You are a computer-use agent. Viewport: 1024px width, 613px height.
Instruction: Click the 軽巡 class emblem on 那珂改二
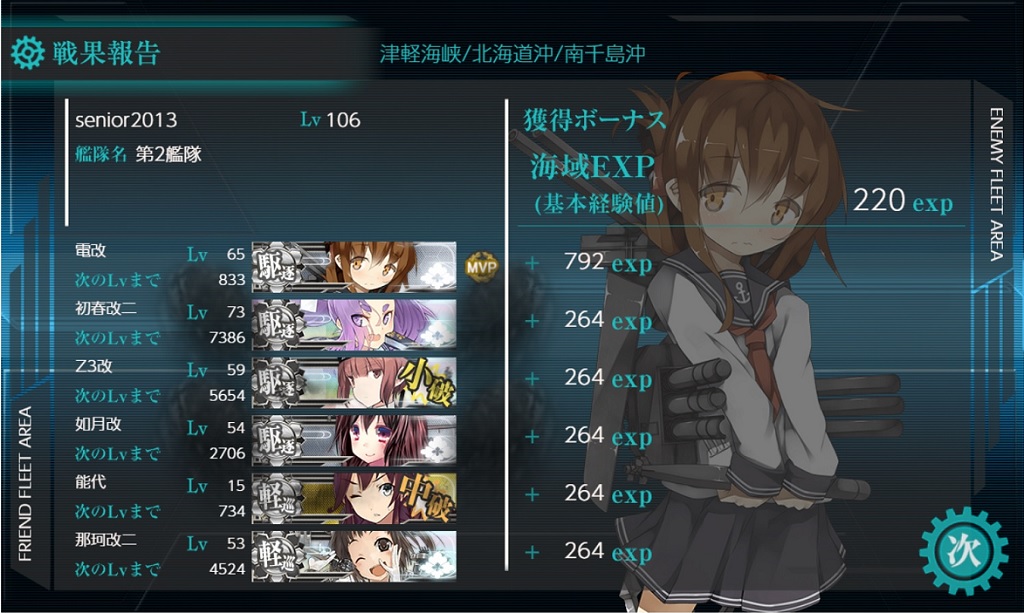tap(279, 556)
